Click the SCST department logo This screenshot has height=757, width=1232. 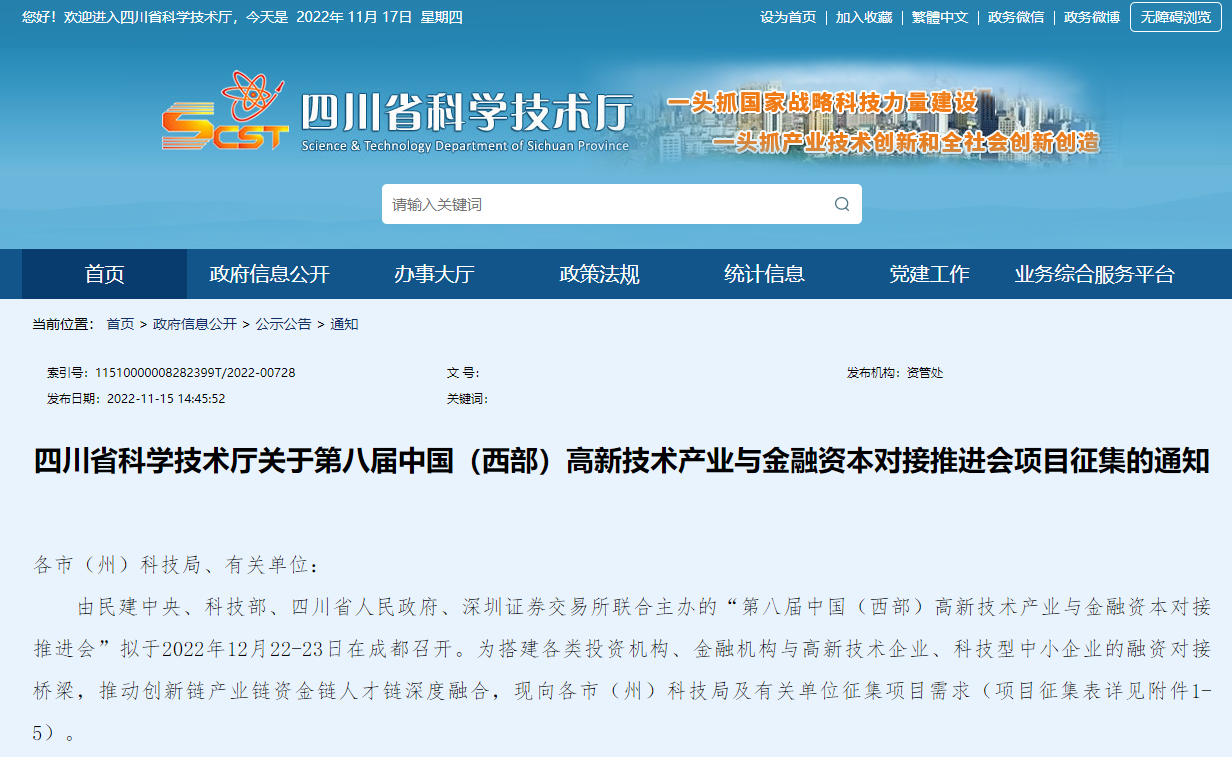(225, 113)
